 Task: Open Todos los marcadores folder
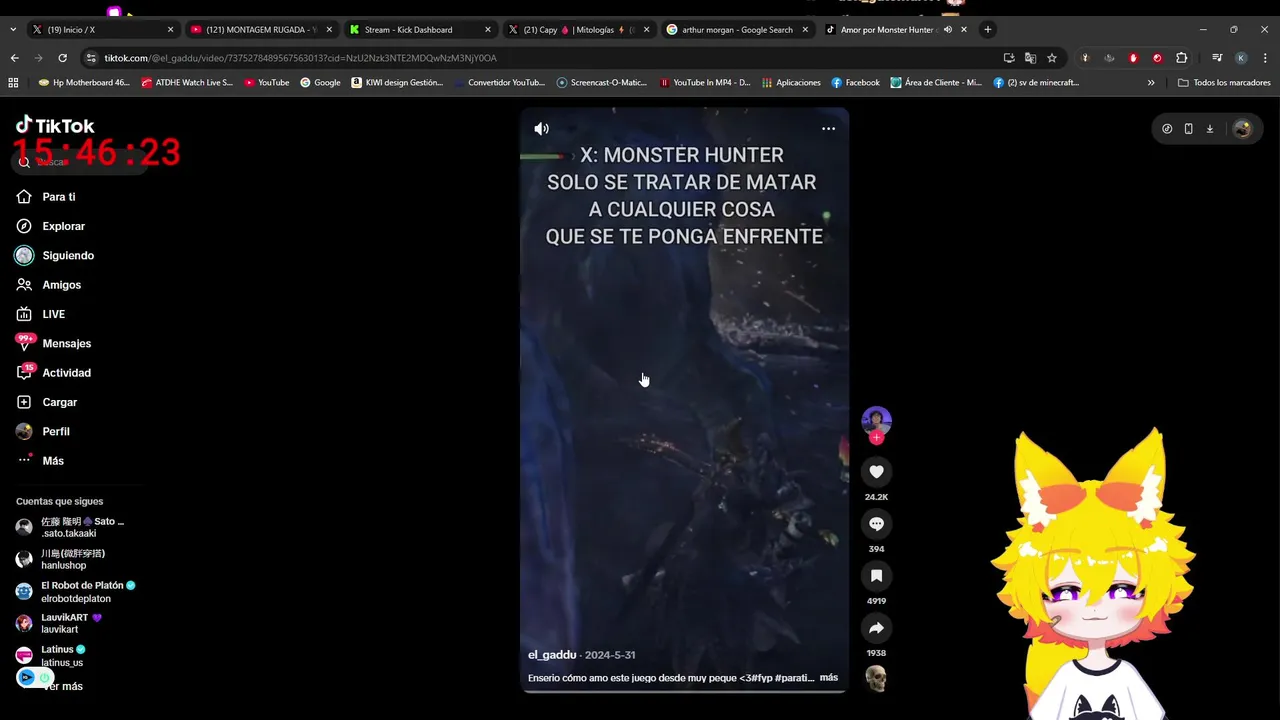[x=1224, y=83]
